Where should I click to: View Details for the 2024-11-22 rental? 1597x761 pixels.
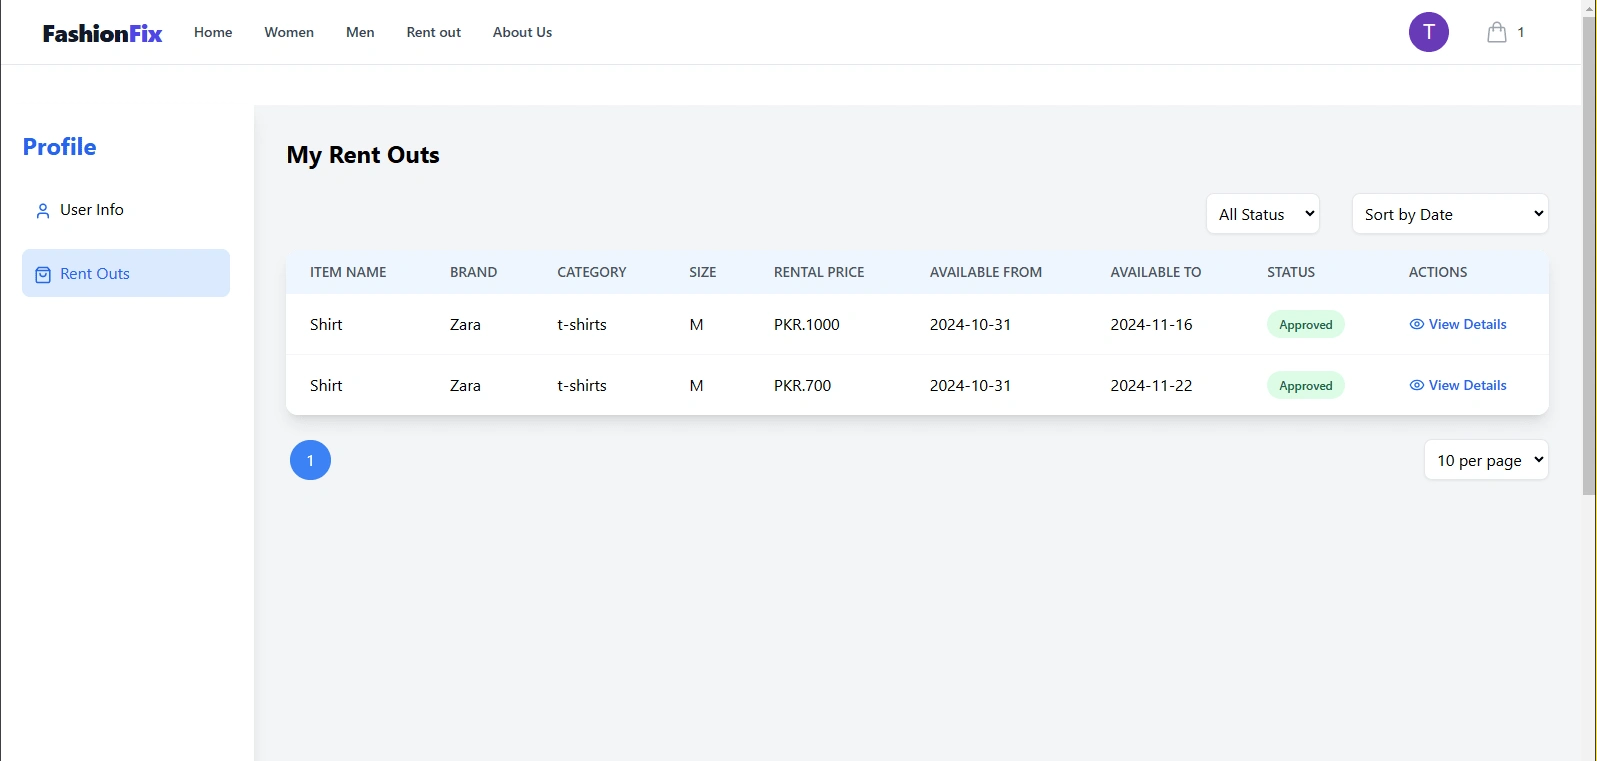1467,385
